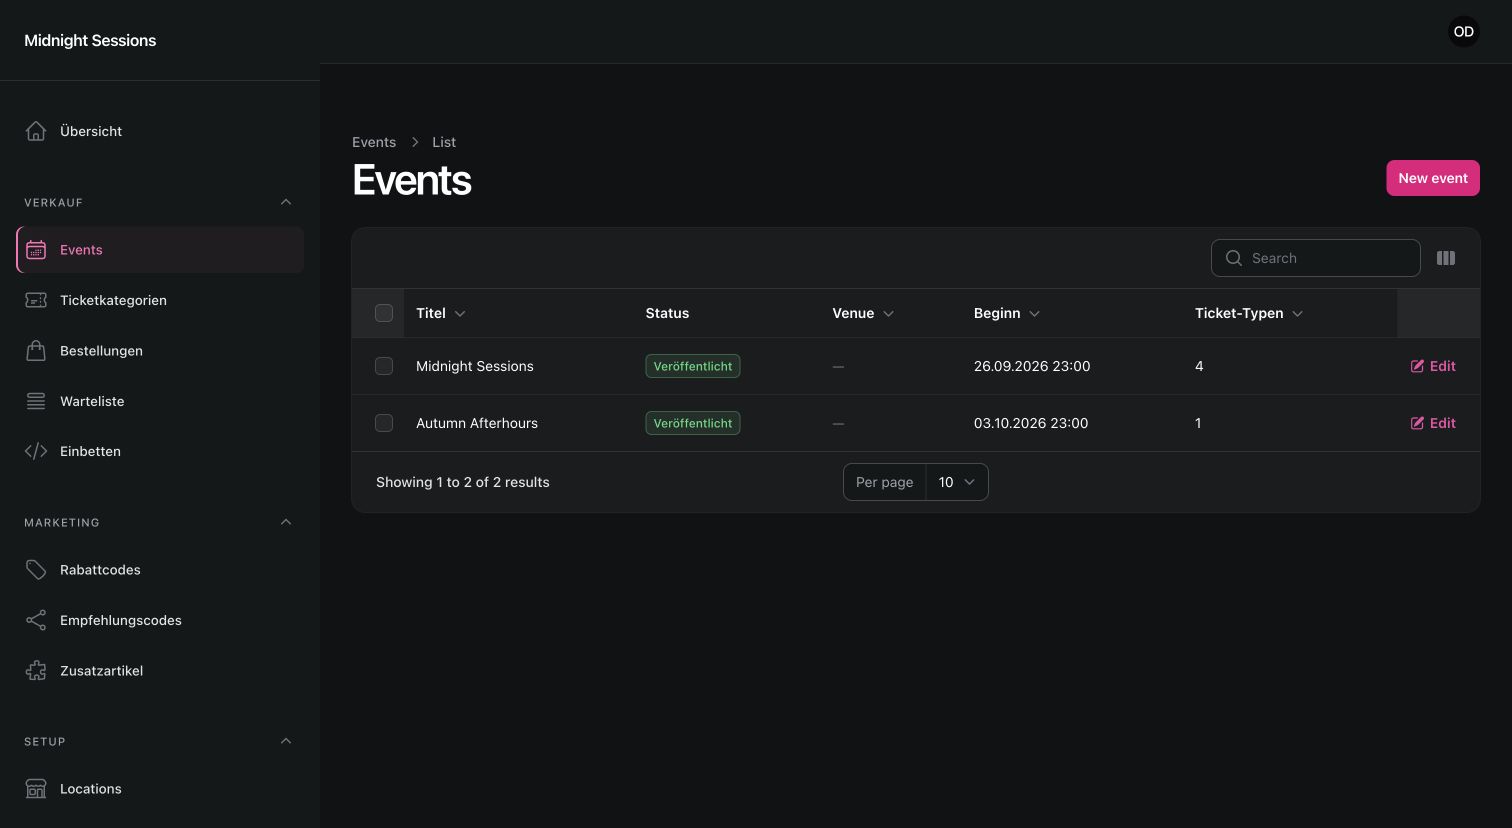Viewport: 1512px width, 828px height.
Task: Click the New event button
Action: click(x=1432, y=178)
